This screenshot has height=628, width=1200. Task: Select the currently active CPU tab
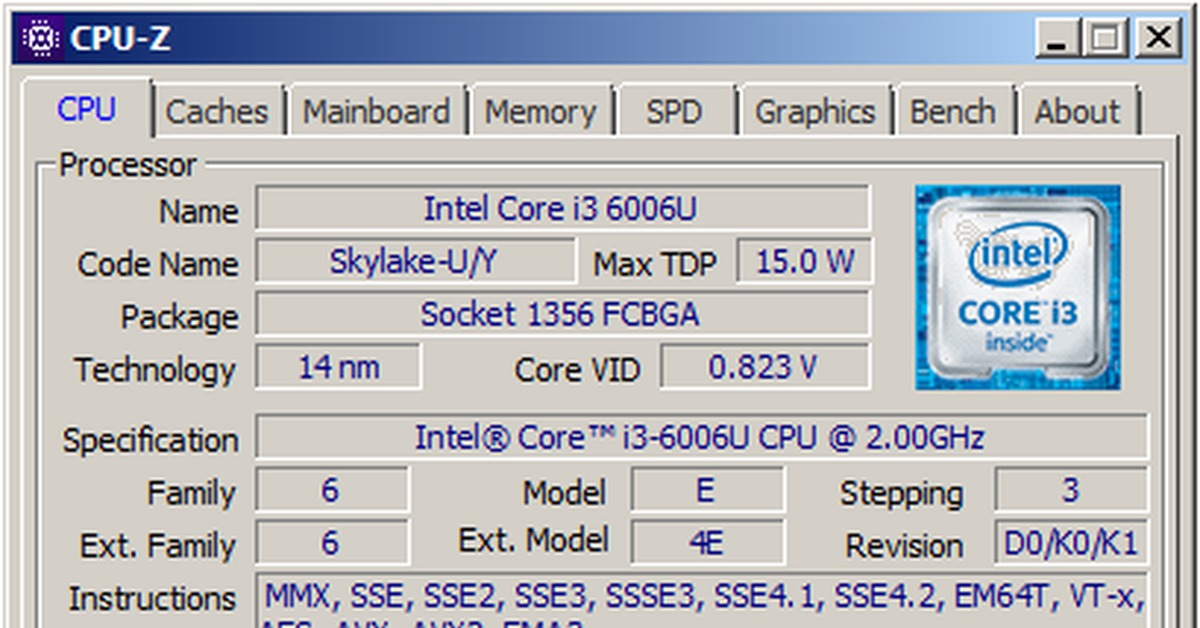pos(88,112)
